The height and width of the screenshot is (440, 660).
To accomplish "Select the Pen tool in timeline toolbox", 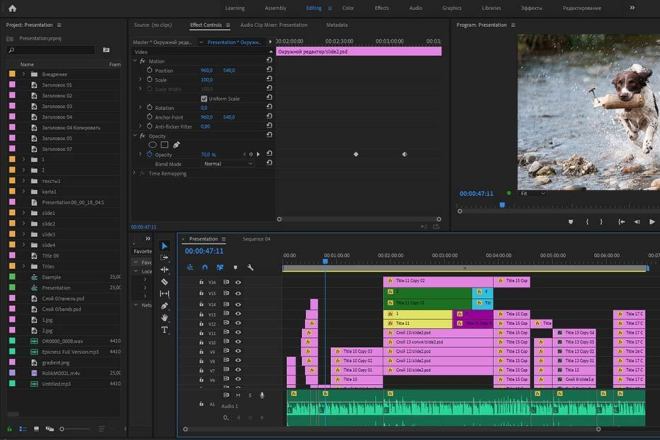I will coord(164,306).
